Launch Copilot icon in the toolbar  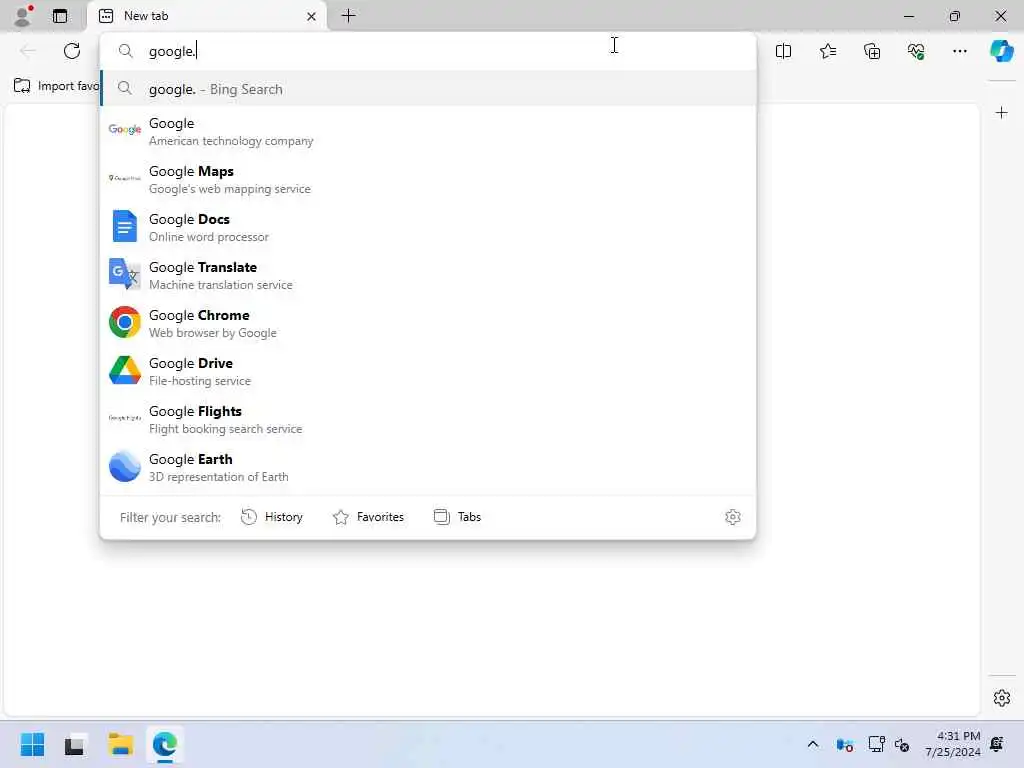[x=1001, y=51]
